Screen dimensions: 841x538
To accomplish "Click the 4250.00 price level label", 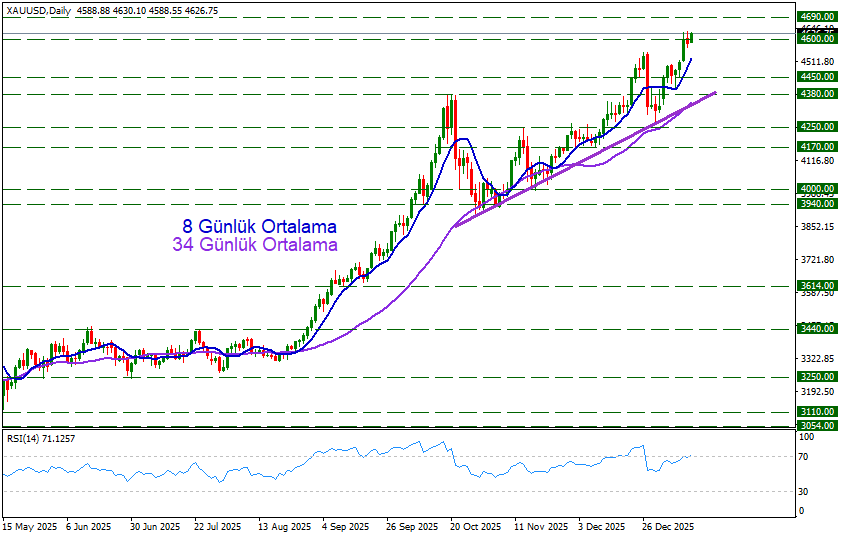I will click(817, 127).
